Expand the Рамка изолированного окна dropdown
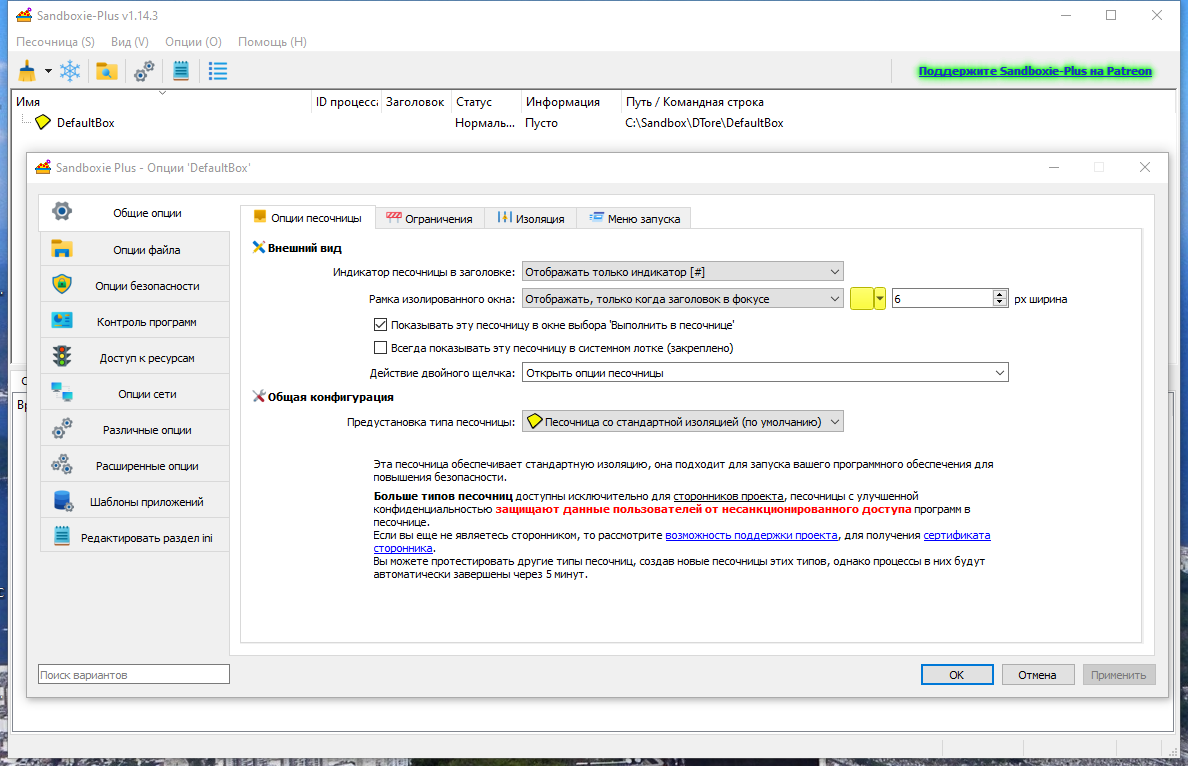This screenshot has height=766, width=1188. (683, 299)
